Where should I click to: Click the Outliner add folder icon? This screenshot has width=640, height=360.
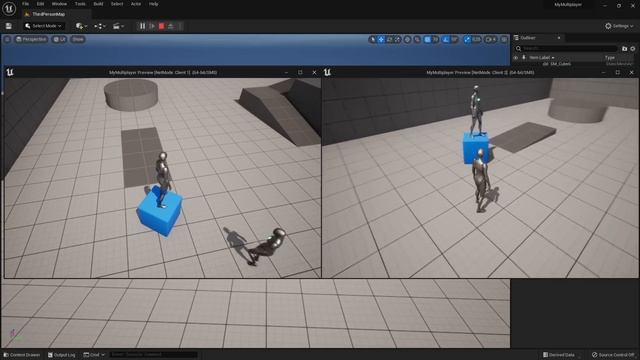point(624,49)
